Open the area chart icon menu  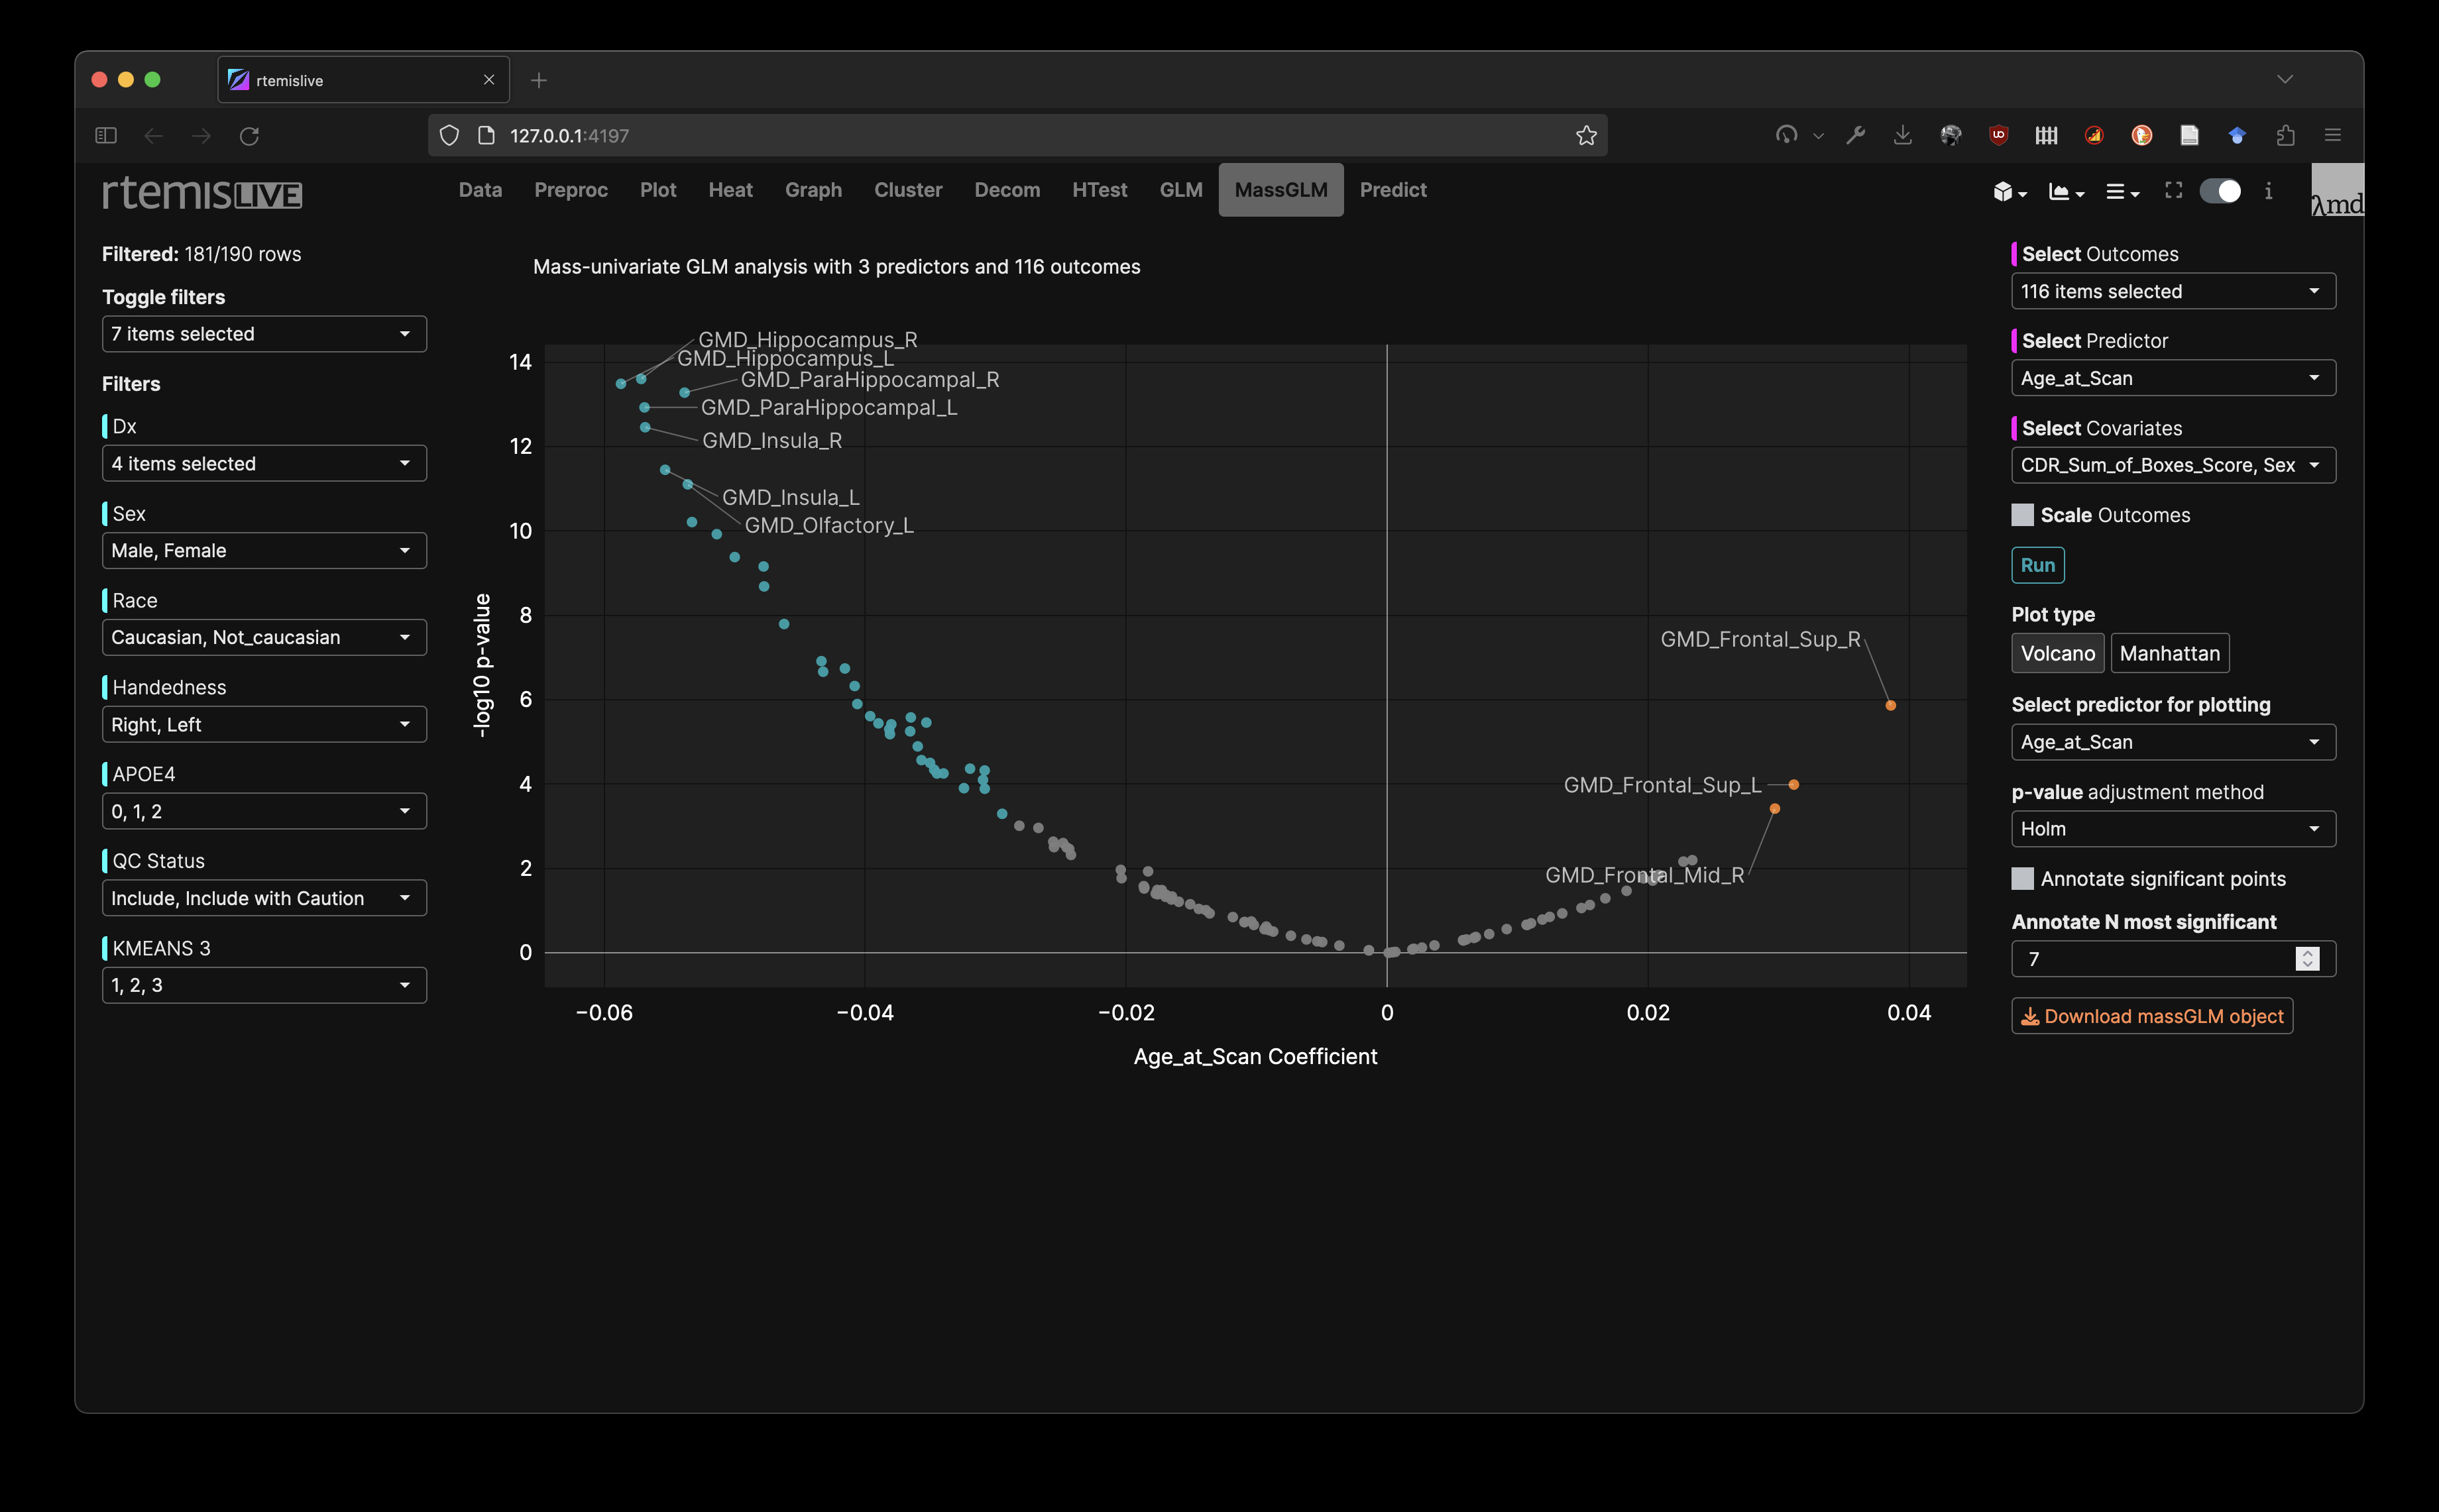click(x=2065, y=192)
